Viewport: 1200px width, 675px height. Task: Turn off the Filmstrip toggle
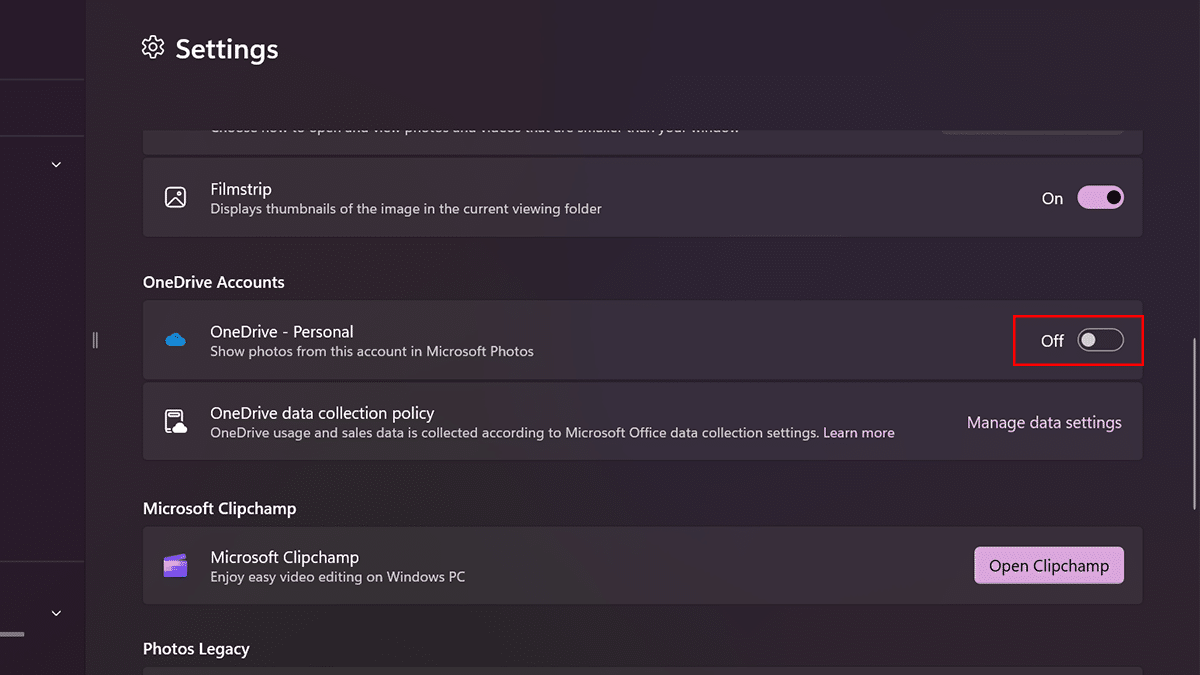pyautogui.click(x=1100, y=198)
